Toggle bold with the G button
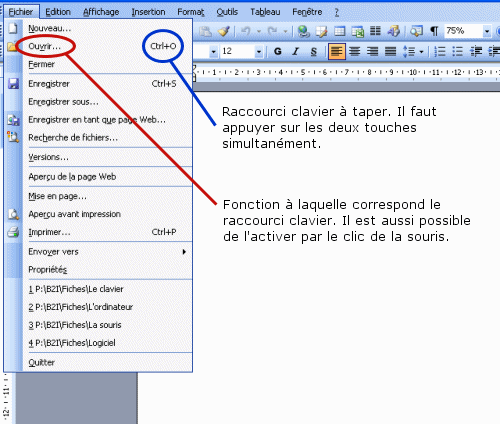 click(278, 51)
